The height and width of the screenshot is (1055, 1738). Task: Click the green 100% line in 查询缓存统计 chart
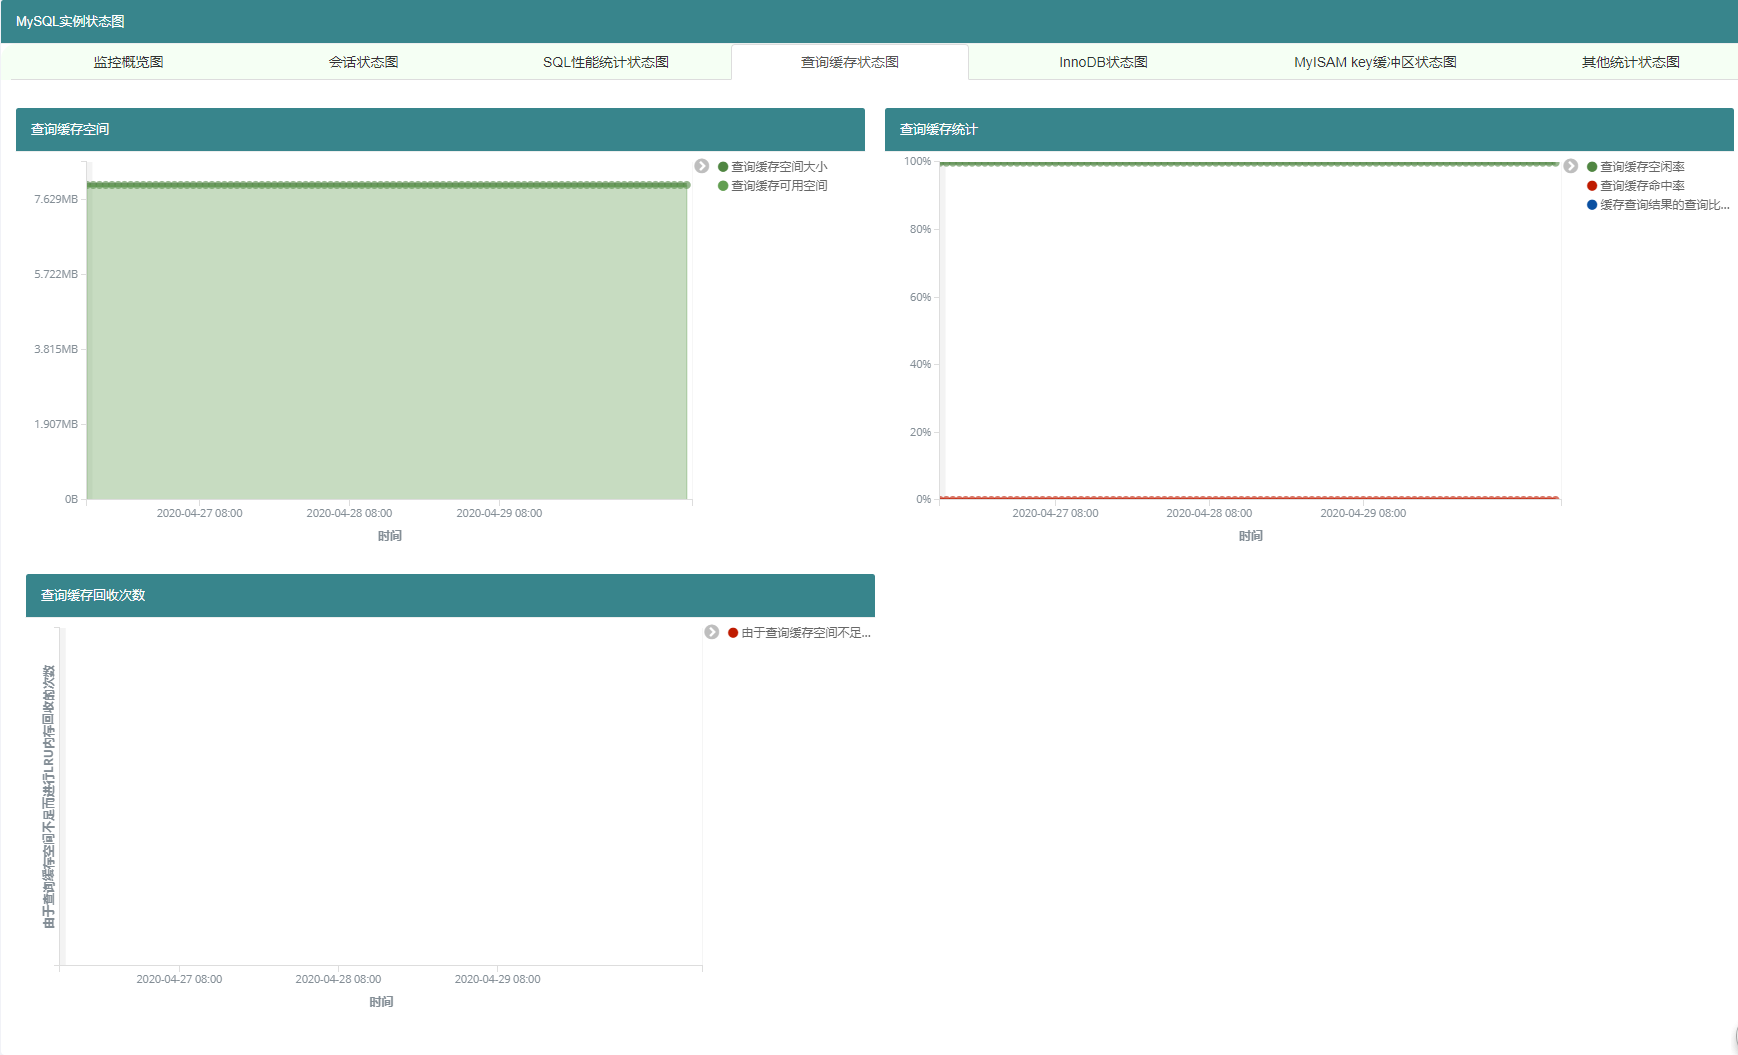(1249, 164)
